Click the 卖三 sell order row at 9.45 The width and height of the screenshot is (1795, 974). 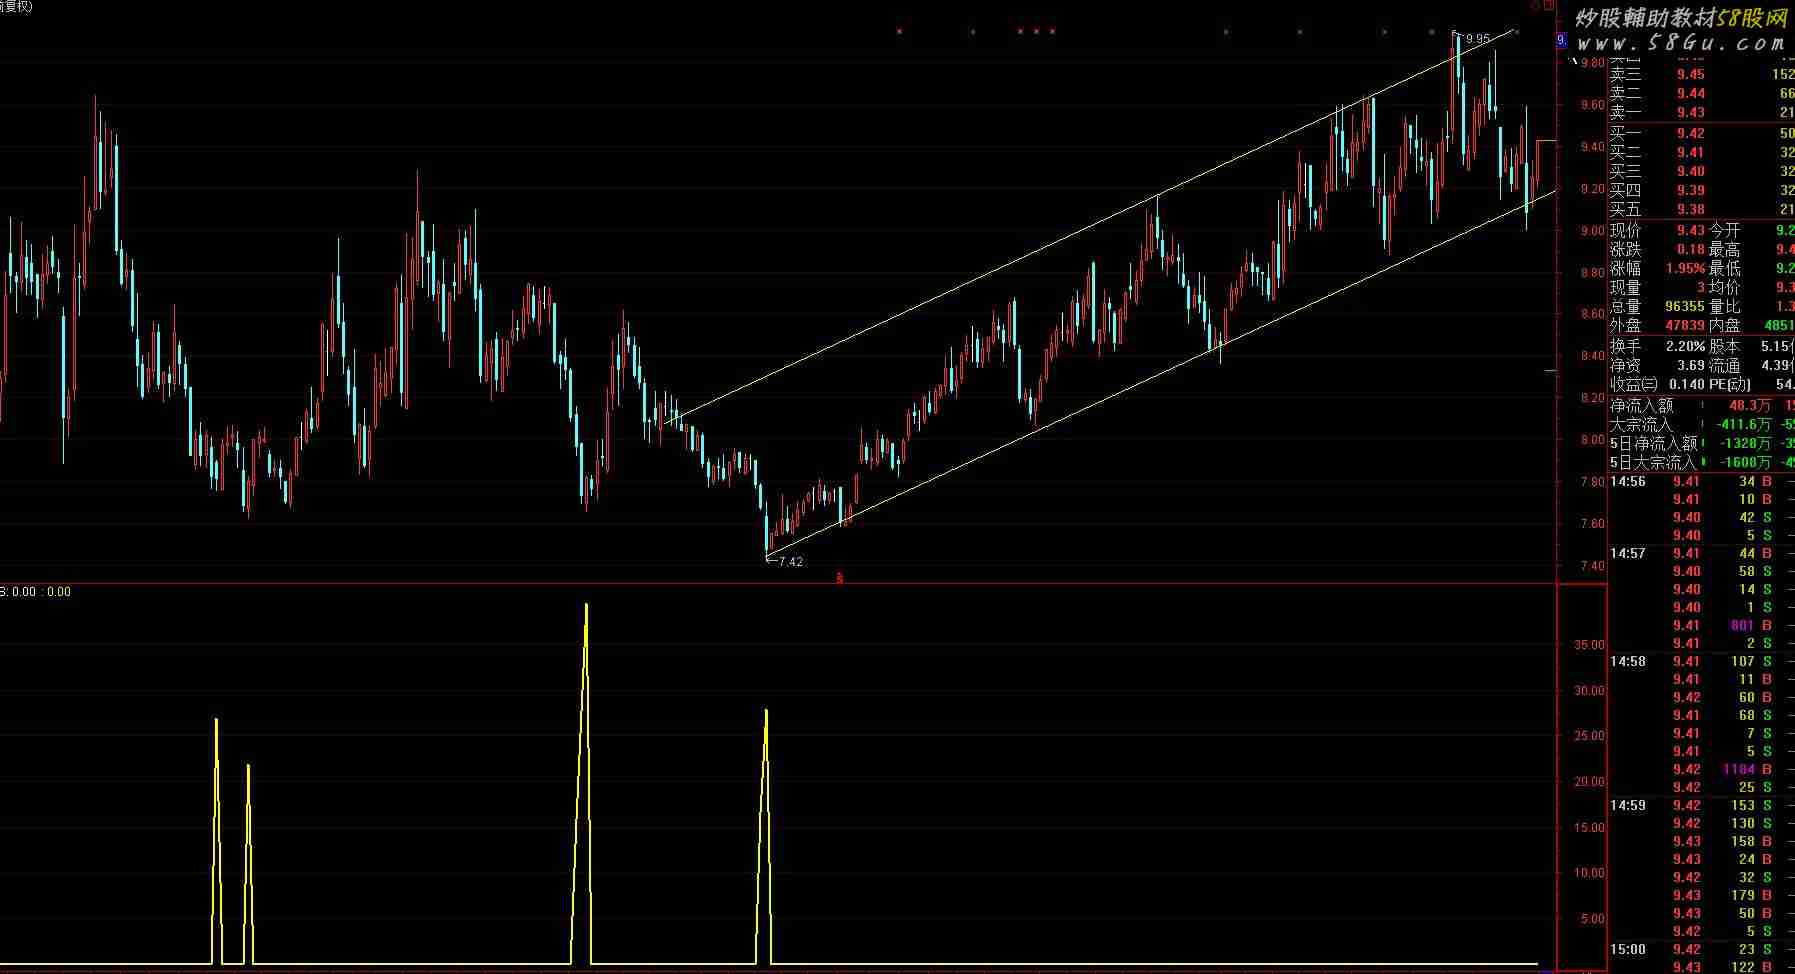pyautogui.click(x=1701, y=74)
